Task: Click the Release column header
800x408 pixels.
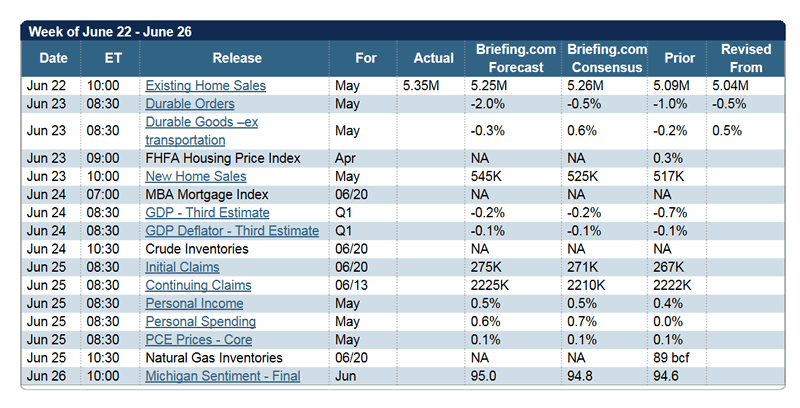Action: pyautogui.click(x=237, y=58)
